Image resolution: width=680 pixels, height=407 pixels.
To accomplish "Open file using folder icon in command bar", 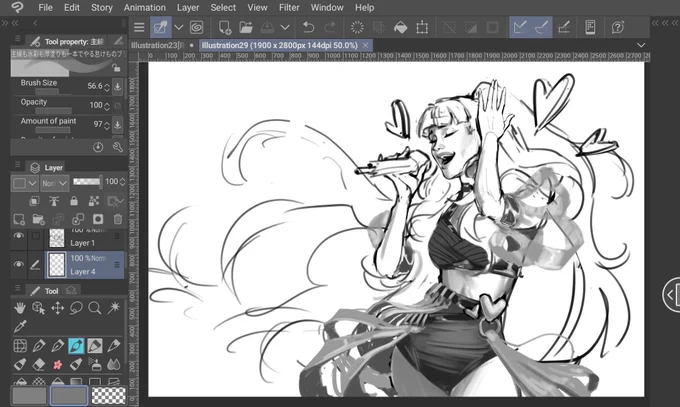I will tap(246, 27).
